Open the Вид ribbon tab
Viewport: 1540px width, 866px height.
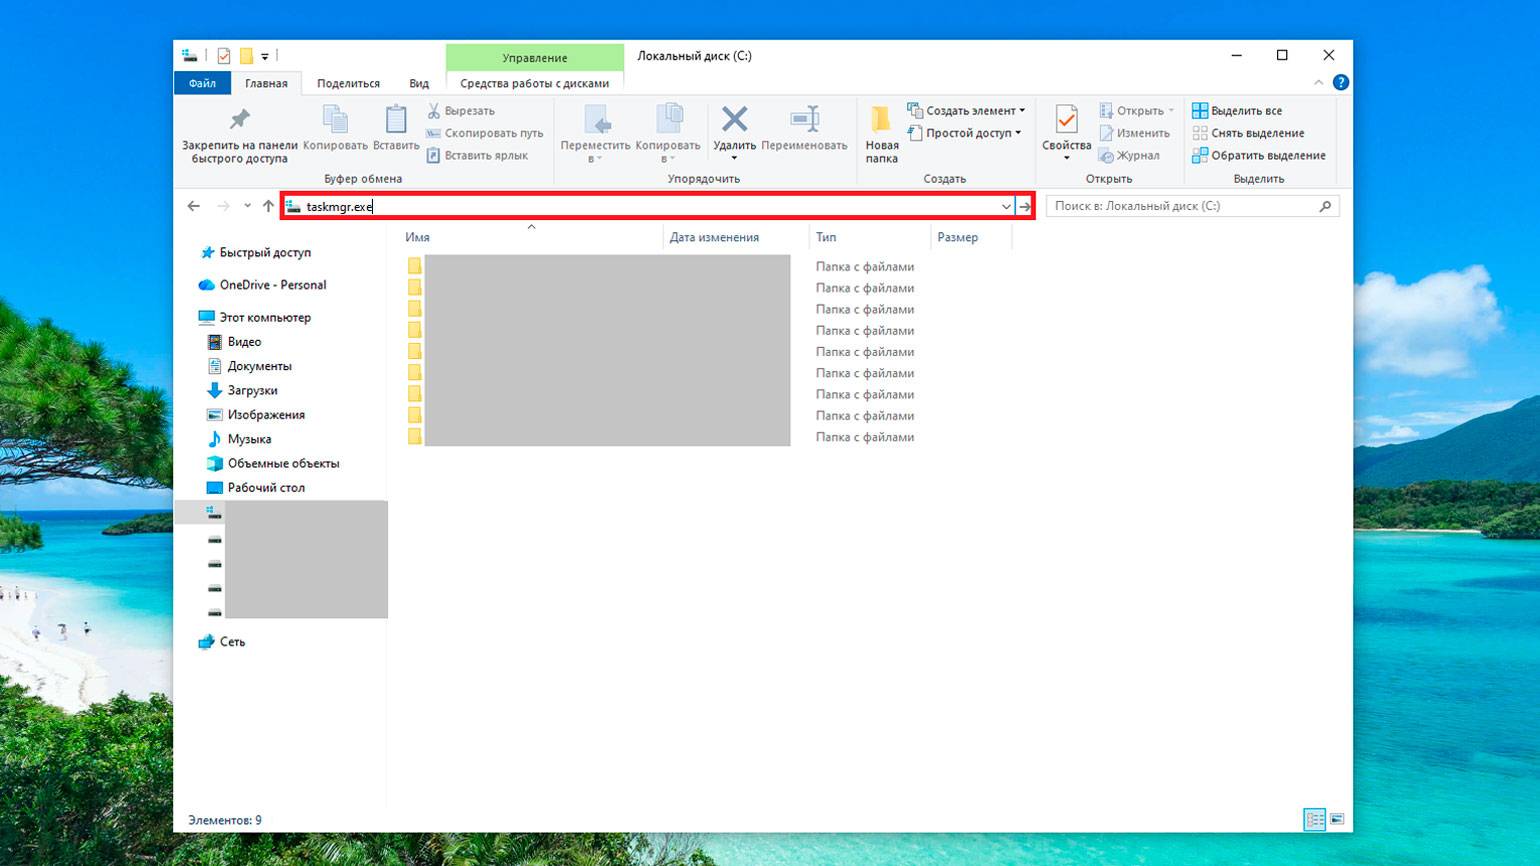pos(419,84)
